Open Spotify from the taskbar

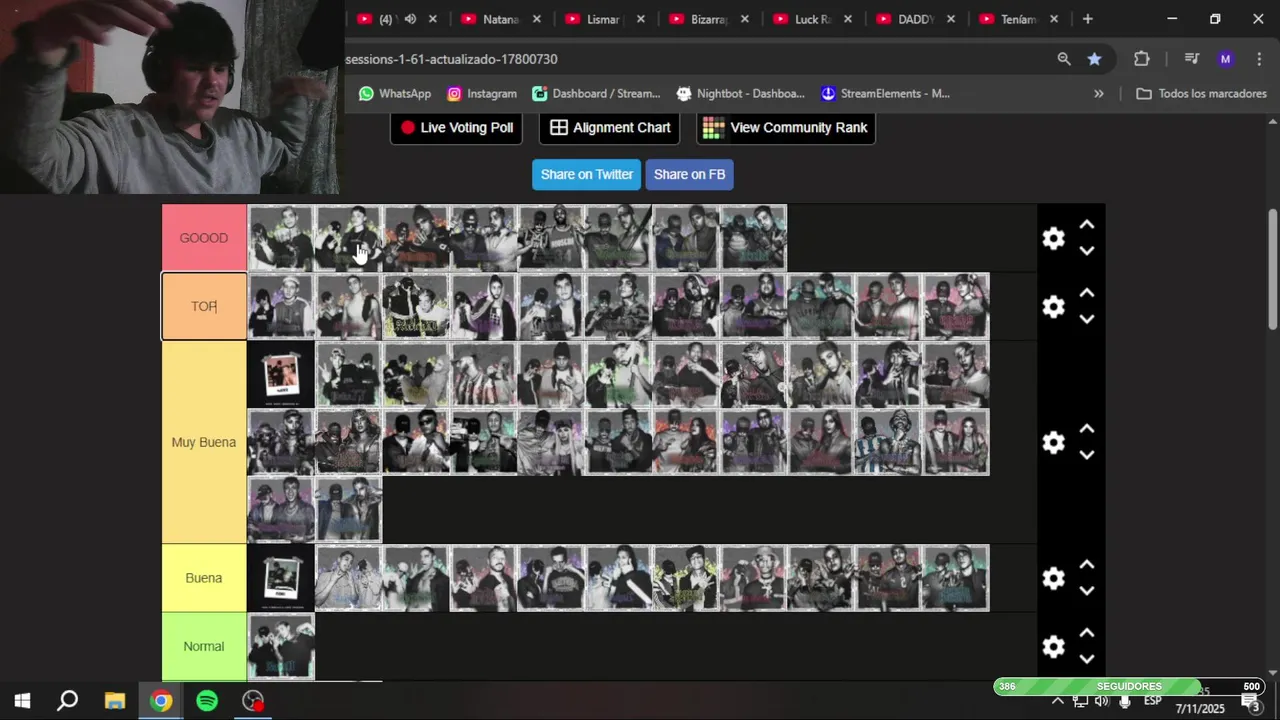click(207, 701)
